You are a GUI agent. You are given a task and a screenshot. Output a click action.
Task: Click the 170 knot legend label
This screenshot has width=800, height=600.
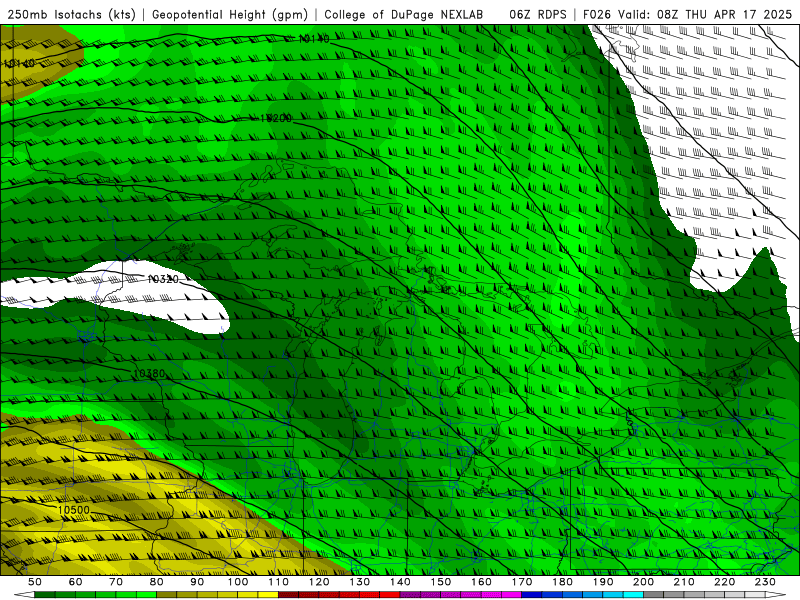522,582
